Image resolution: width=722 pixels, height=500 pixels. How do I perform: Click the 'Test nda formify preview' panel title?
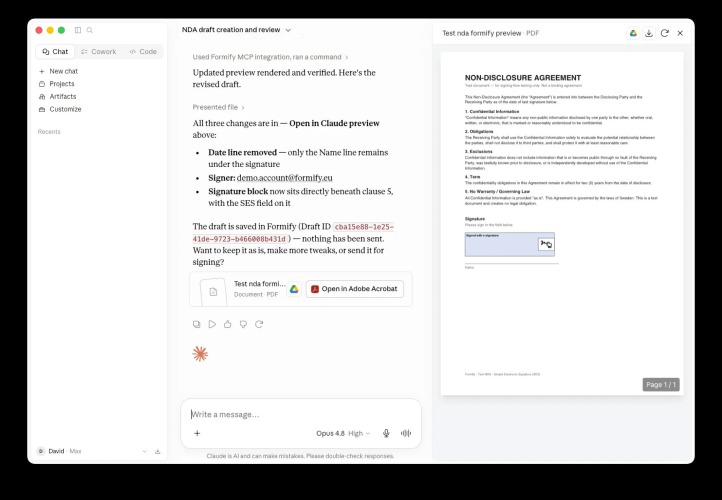click(x=482, y=33)
